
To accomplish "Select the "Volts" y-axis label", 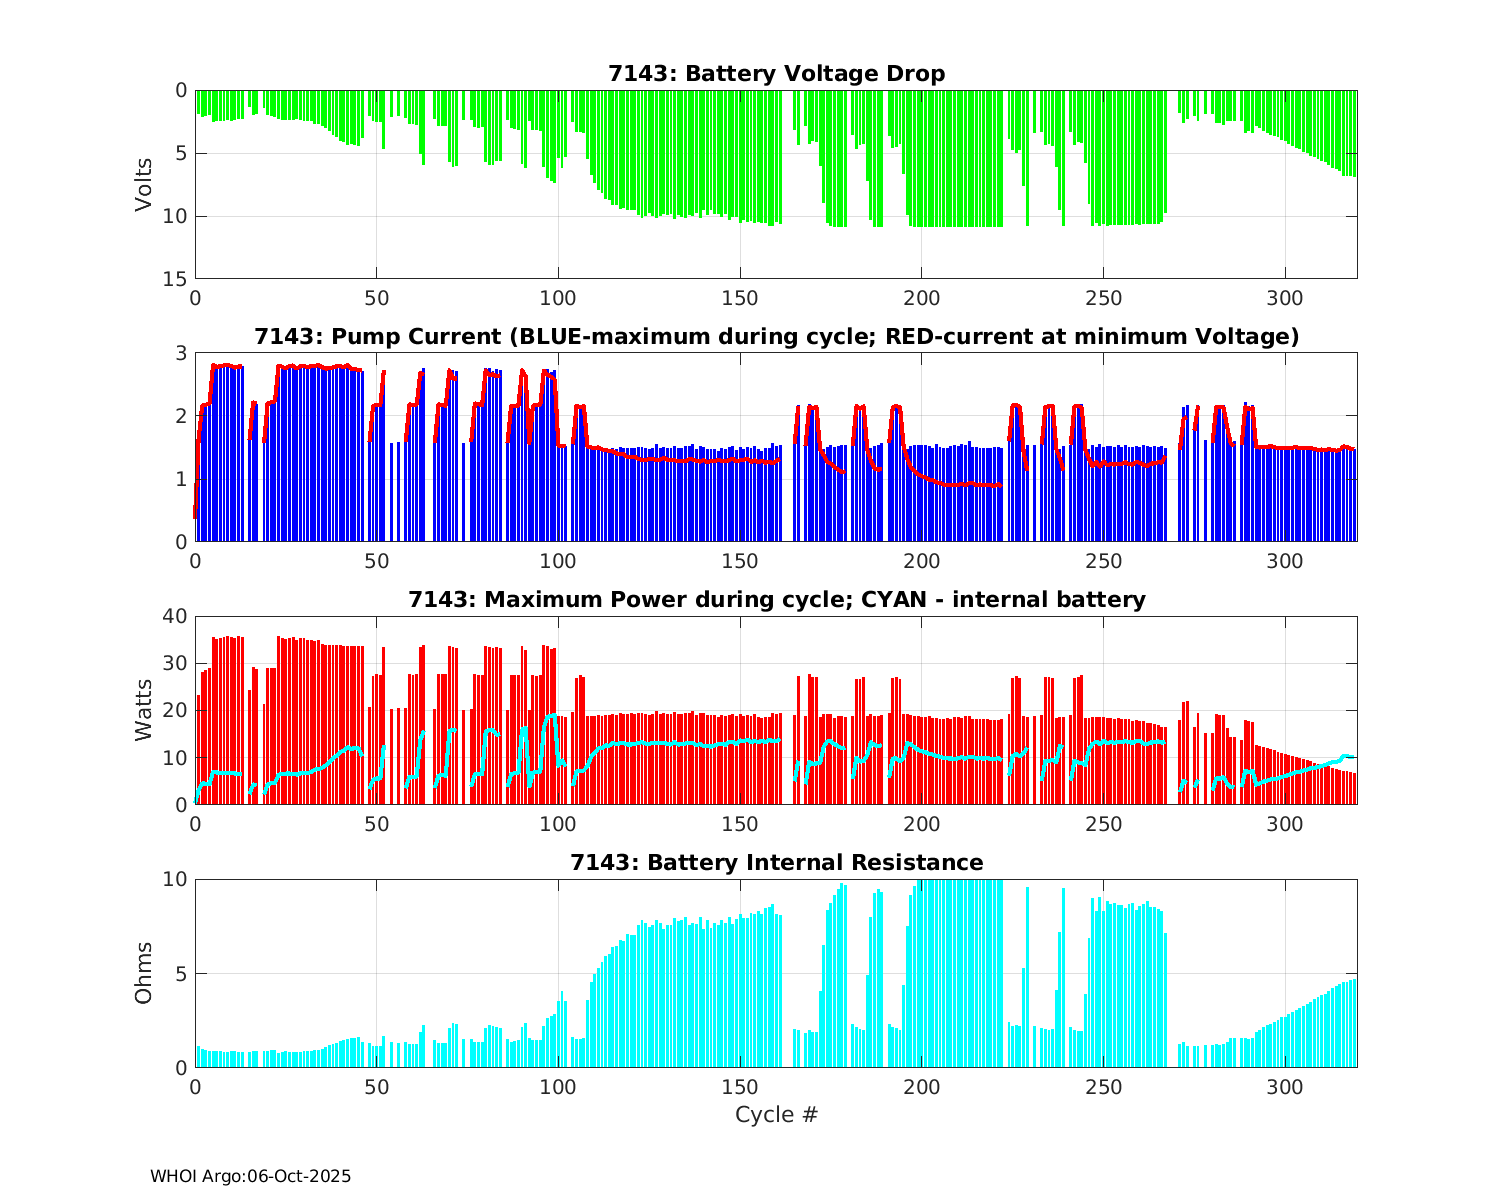I will (144, 184).
